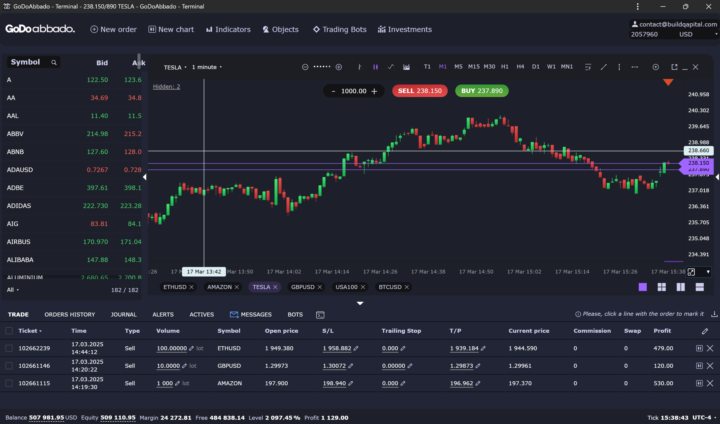Select the horizontal line drawing tool

coord(635,67)
